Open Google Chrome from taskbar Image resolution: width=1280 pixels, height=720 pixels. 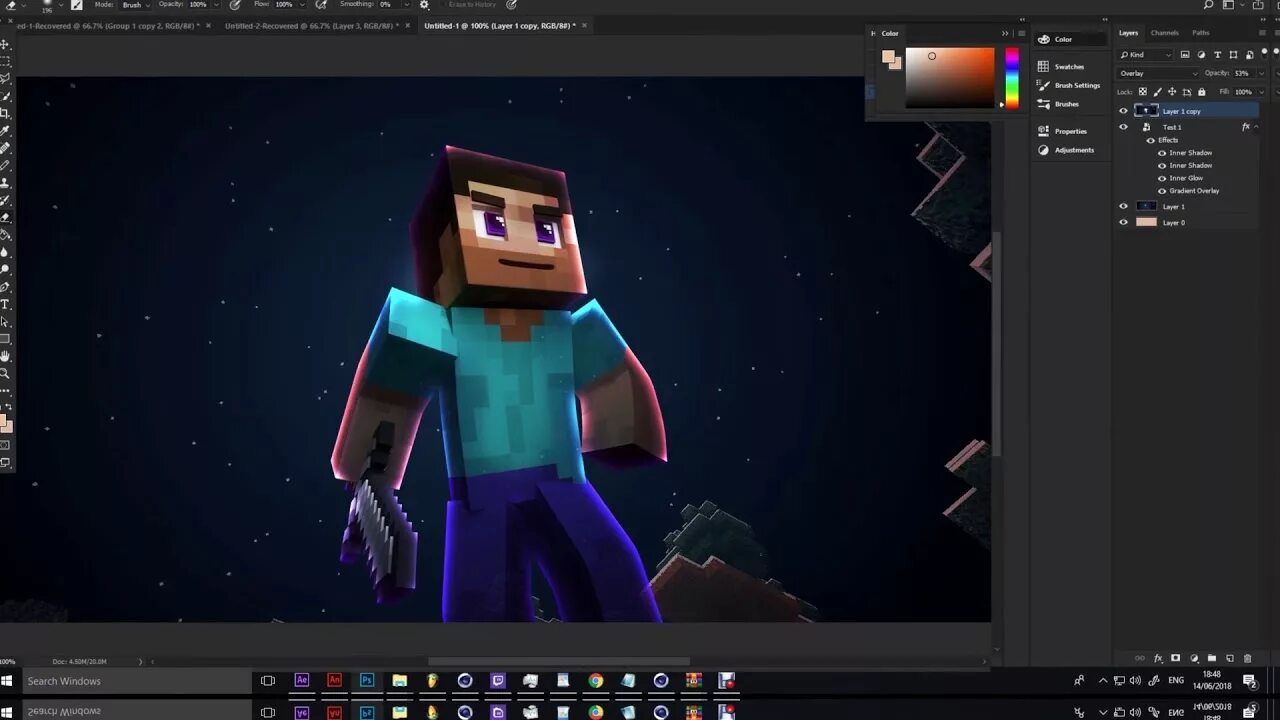(x=596, y=681)
